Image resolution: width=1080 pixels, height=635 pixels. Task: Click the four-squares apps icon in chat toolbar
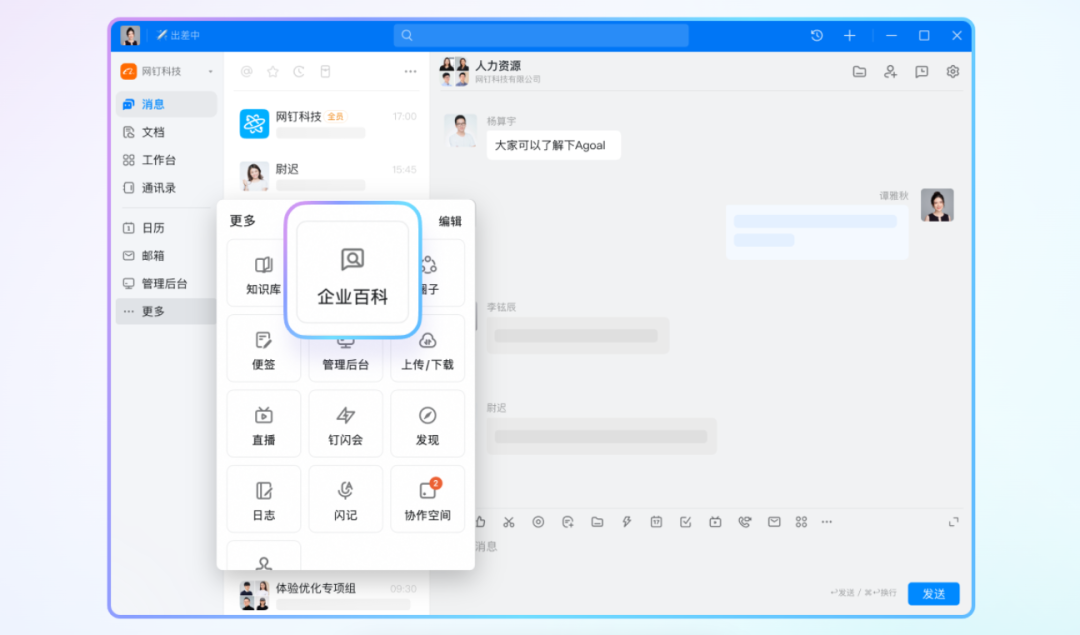click(801, 522)
